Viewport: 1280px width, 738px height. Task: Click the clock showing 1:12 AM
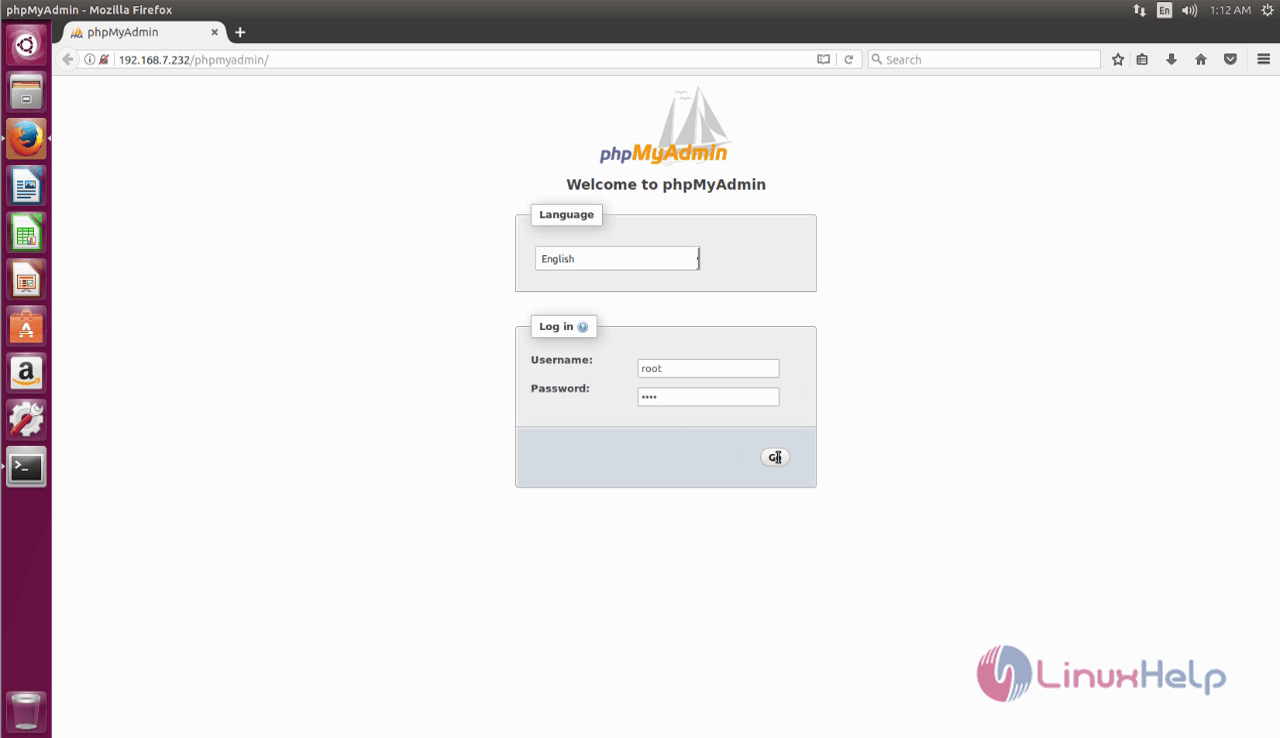tap(1229, 10)
